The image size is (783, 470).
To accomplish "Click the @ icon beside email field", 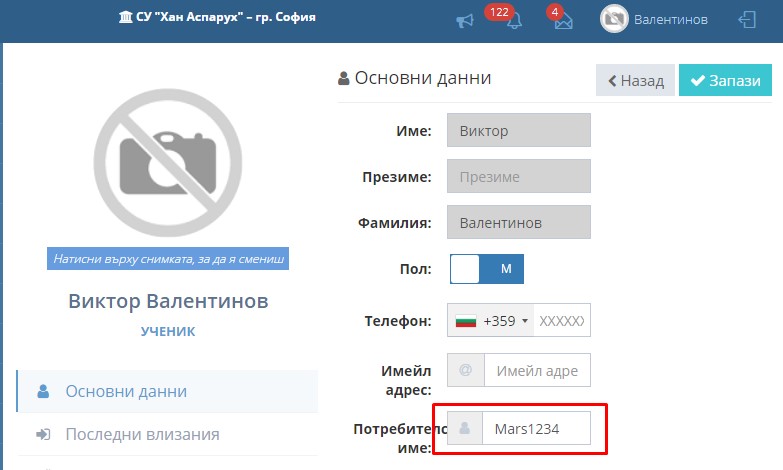I will click(x=465, y=370).
